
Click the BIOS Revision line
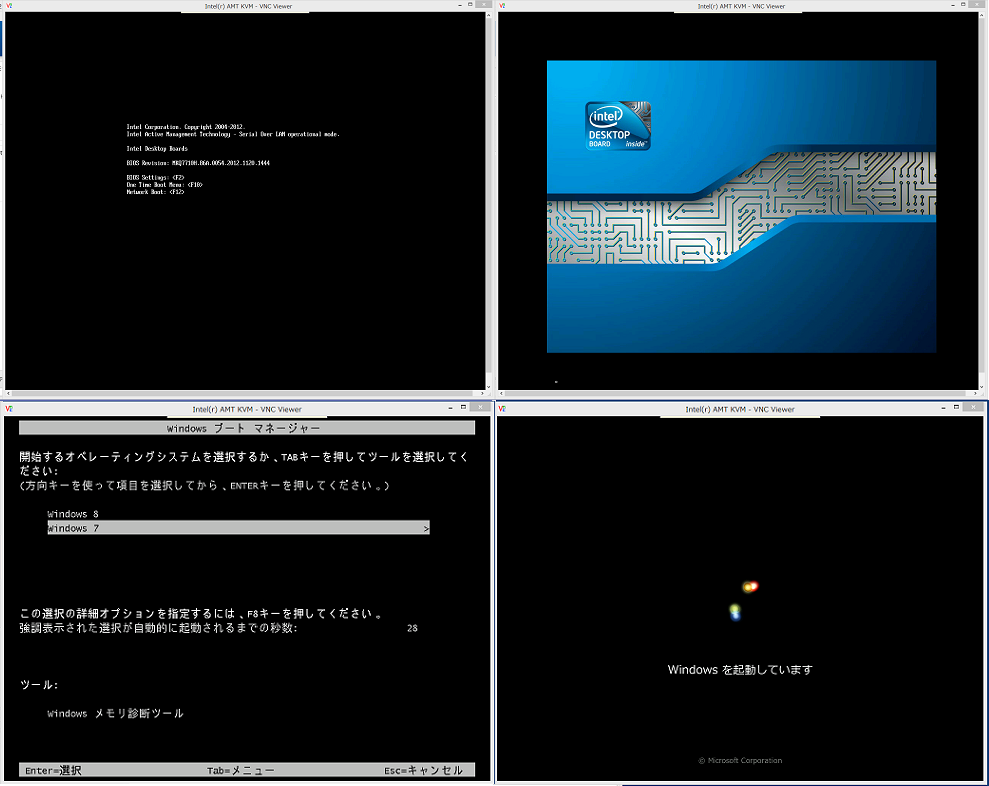[198, 163]
